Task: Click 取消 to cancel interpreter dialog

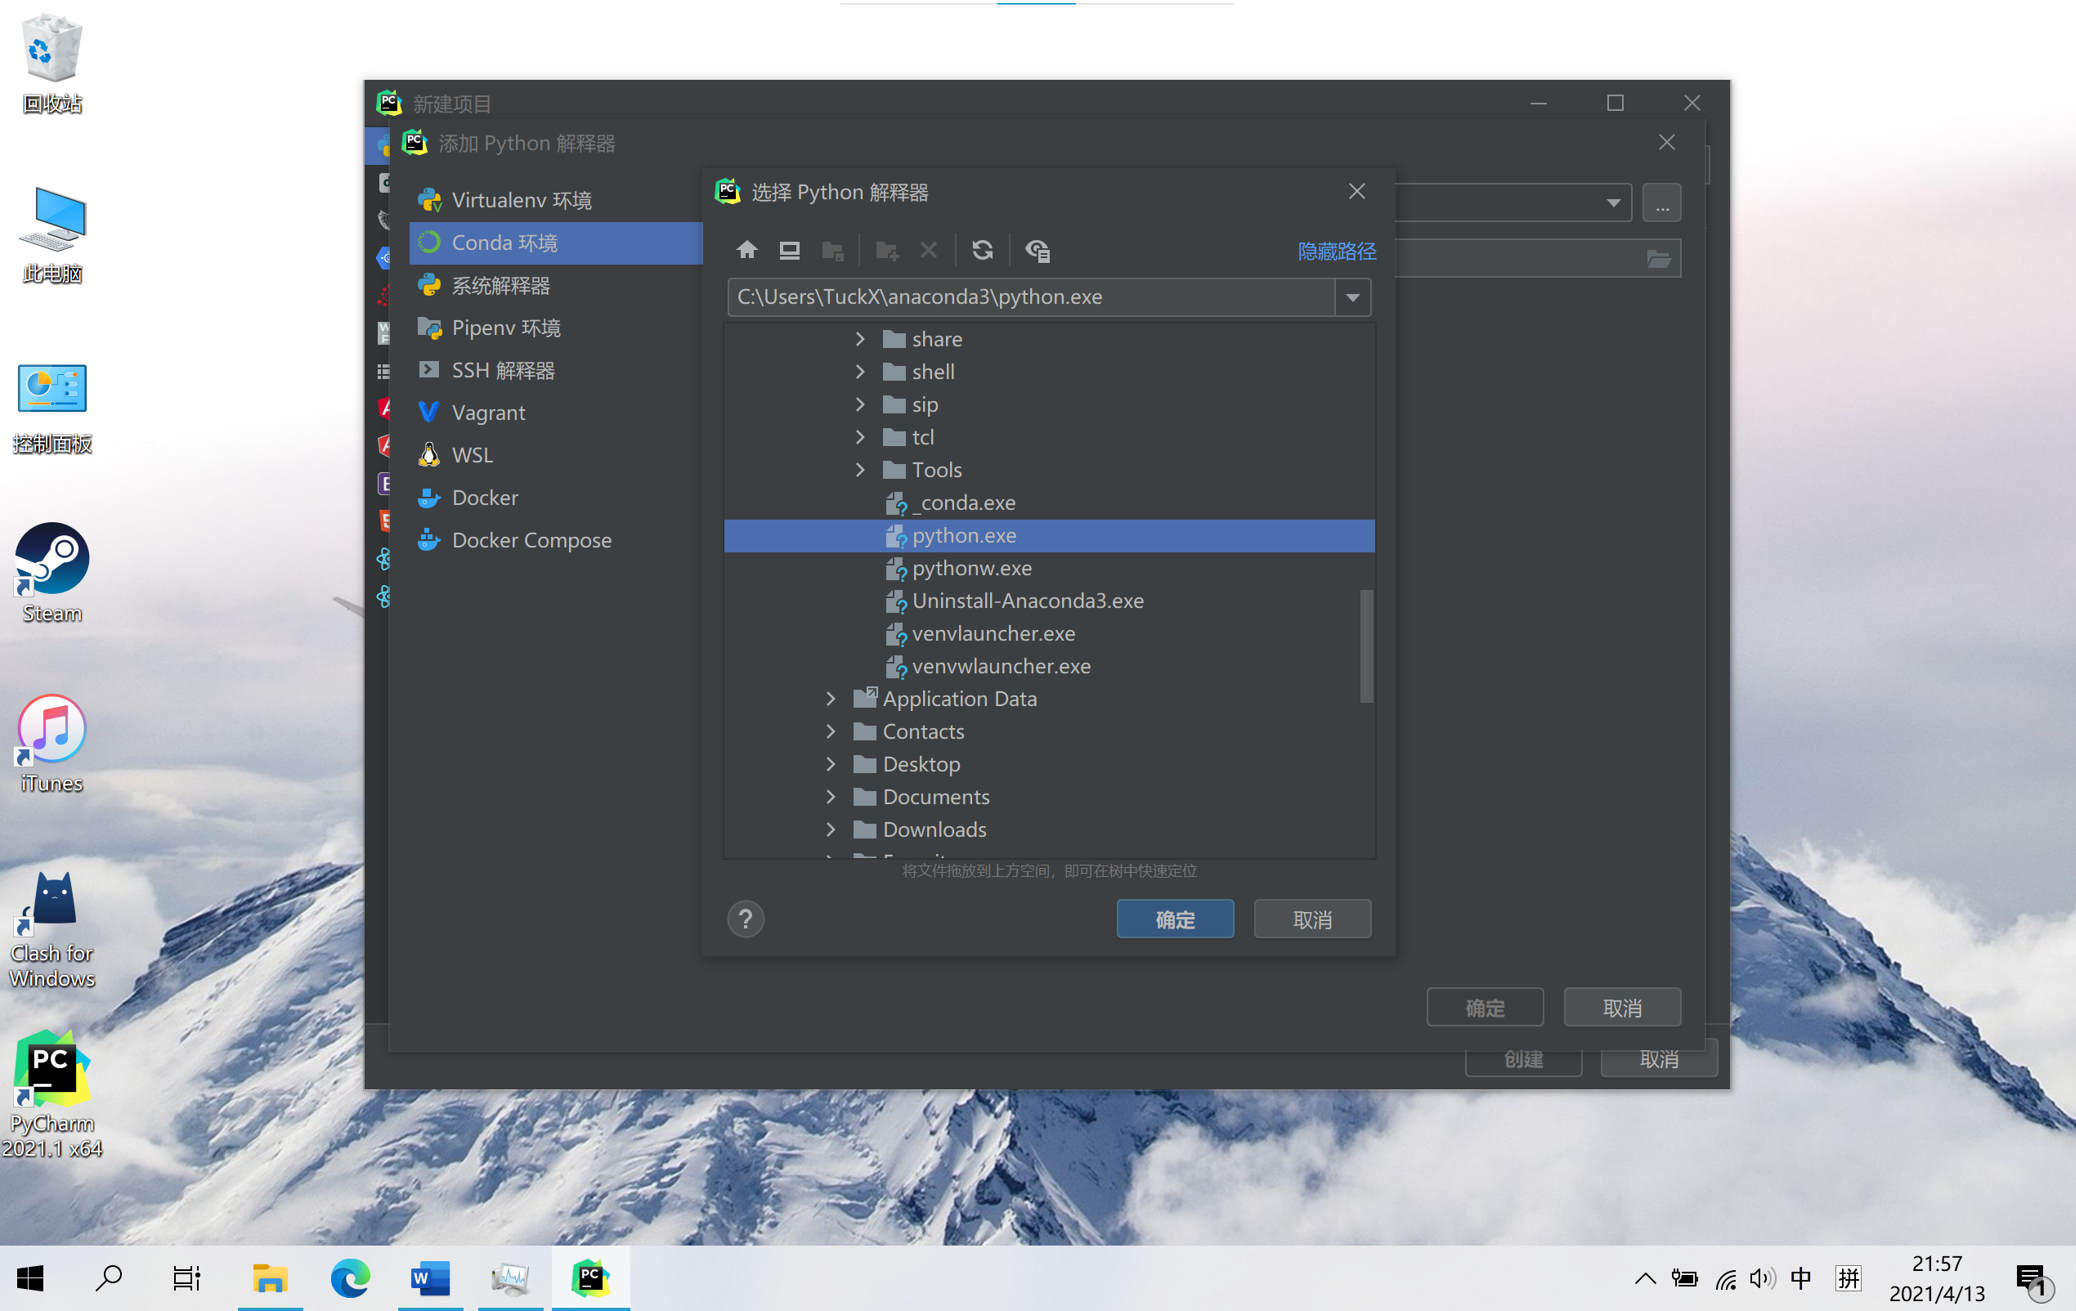Action: pyautogui.click(x=1314, y=918)
